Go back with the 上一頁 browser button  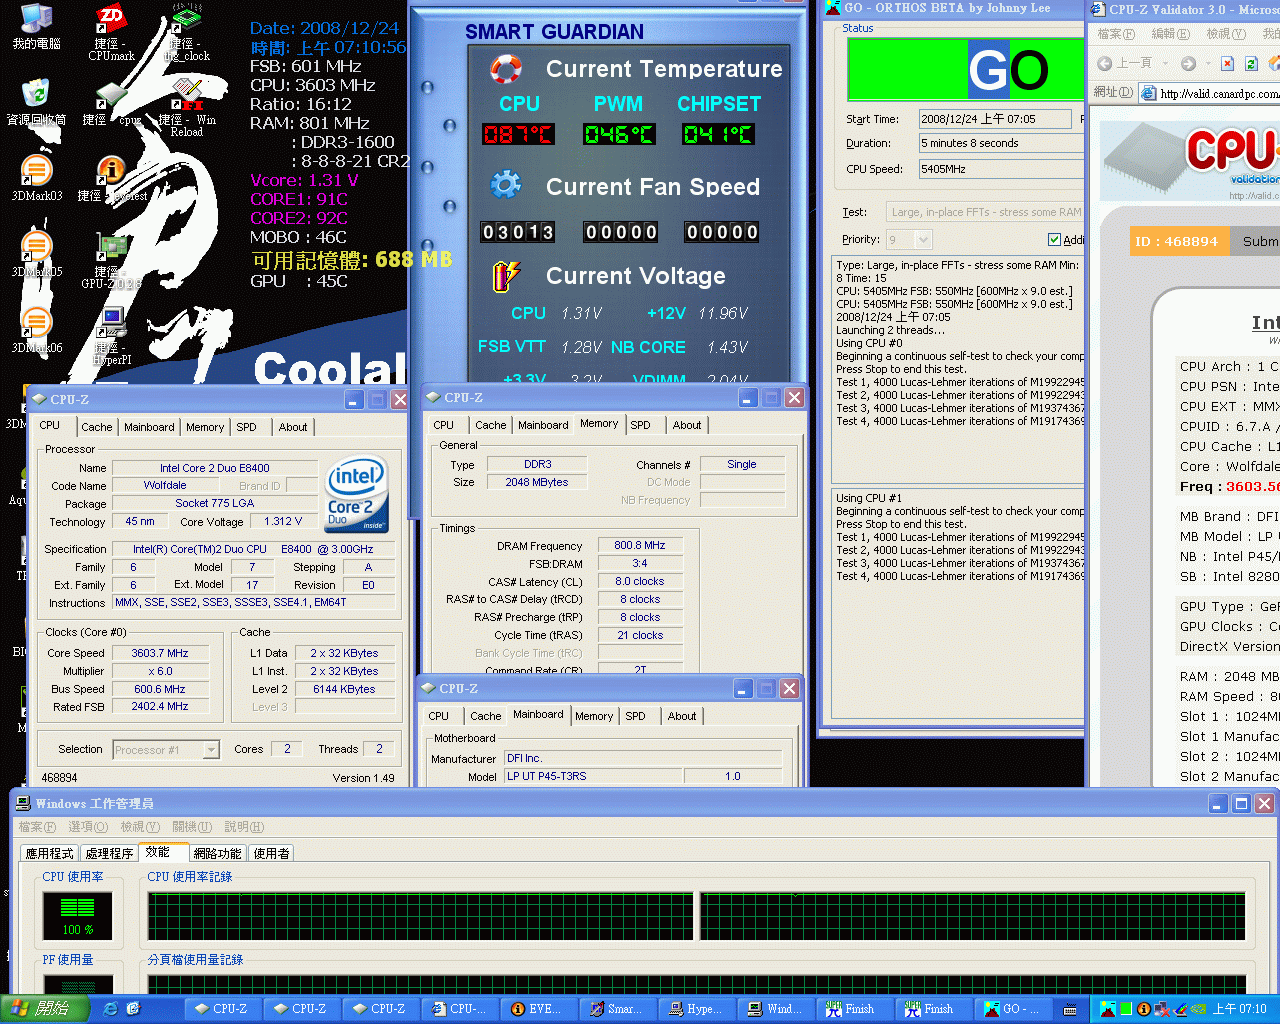pyautogui.click(x=1125, y=63)
